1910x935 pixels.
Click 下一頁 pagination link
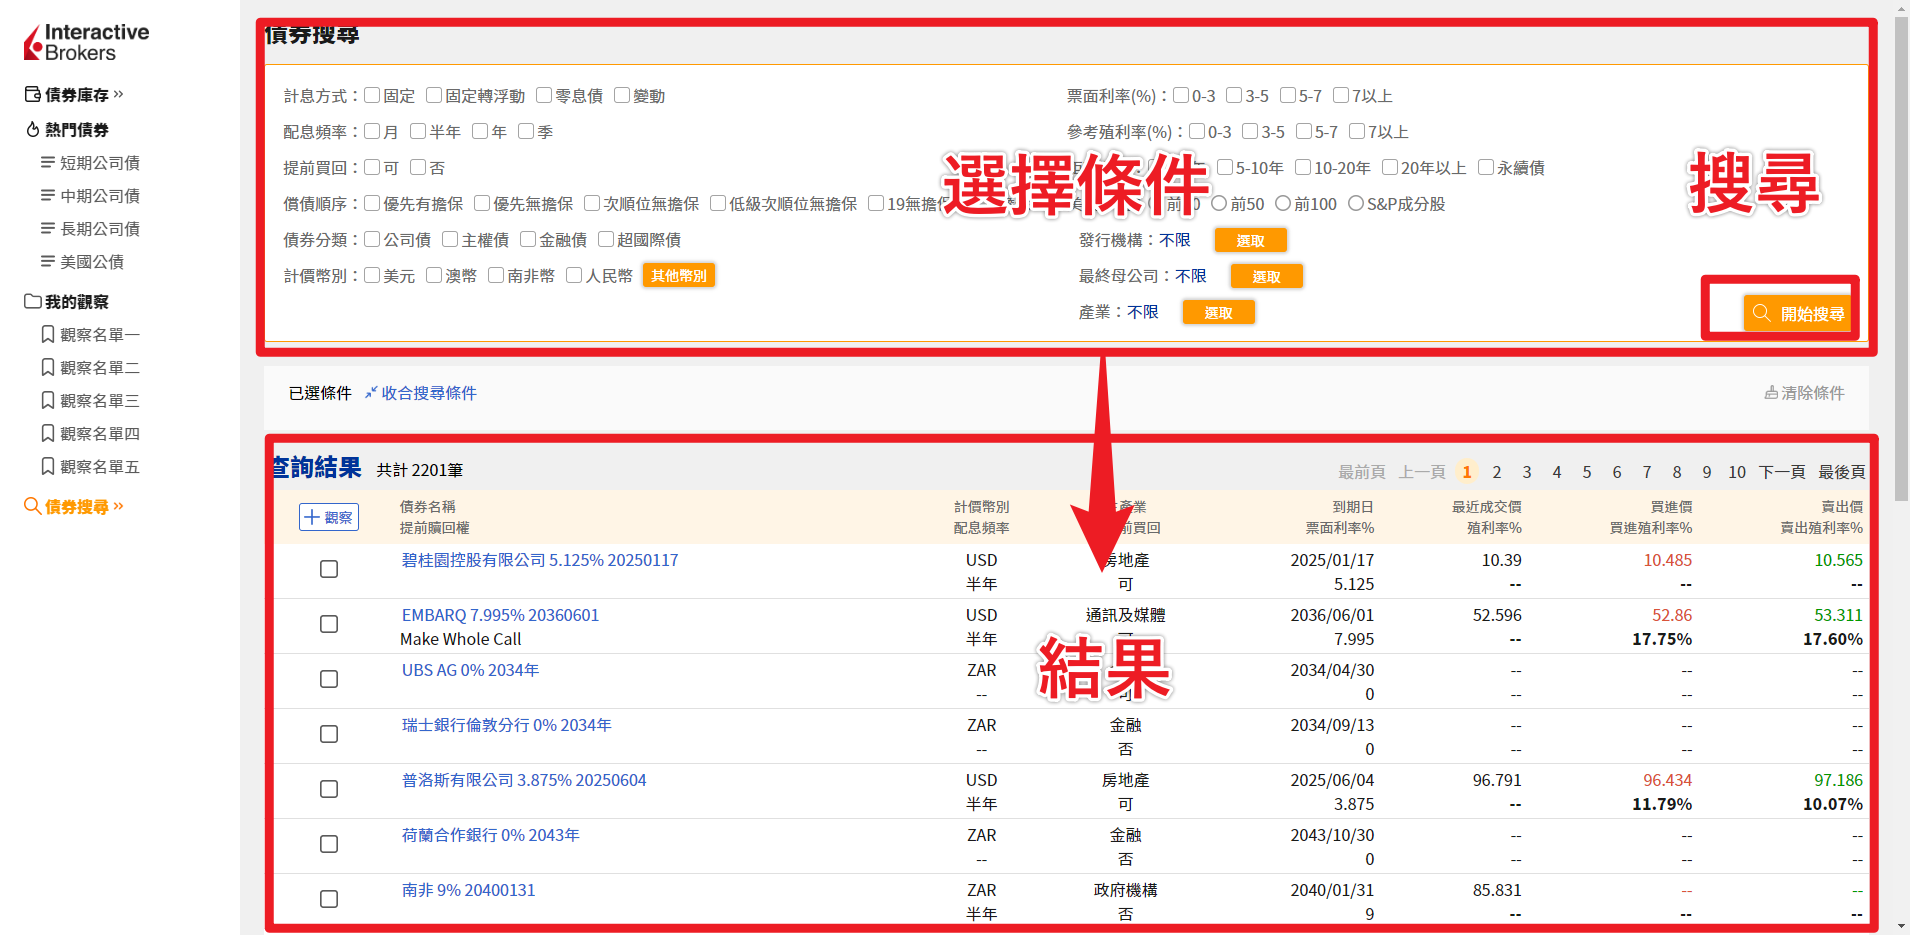click(x=1782, y=472)
